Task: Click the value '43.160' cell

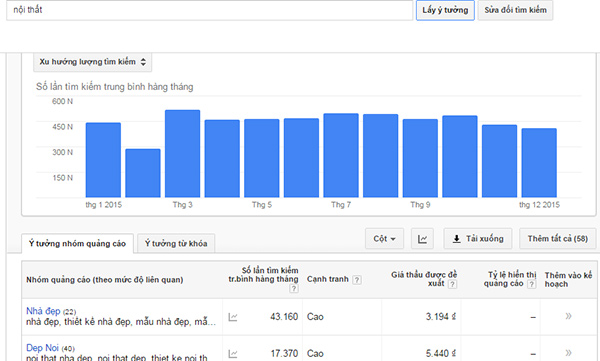Action: [284, 317]
